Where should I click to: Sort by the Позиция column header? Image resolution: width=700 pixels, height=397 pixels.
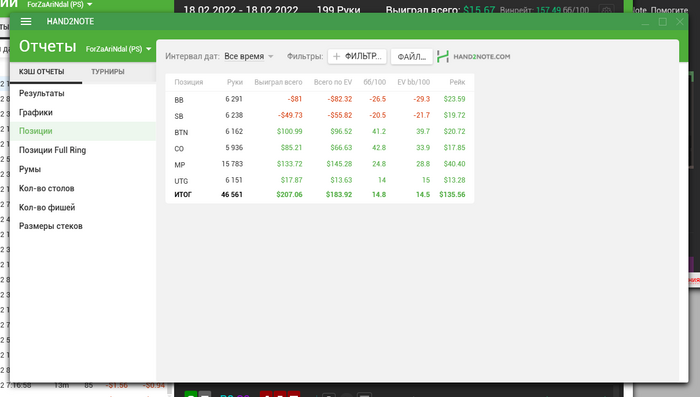[188, 82]
